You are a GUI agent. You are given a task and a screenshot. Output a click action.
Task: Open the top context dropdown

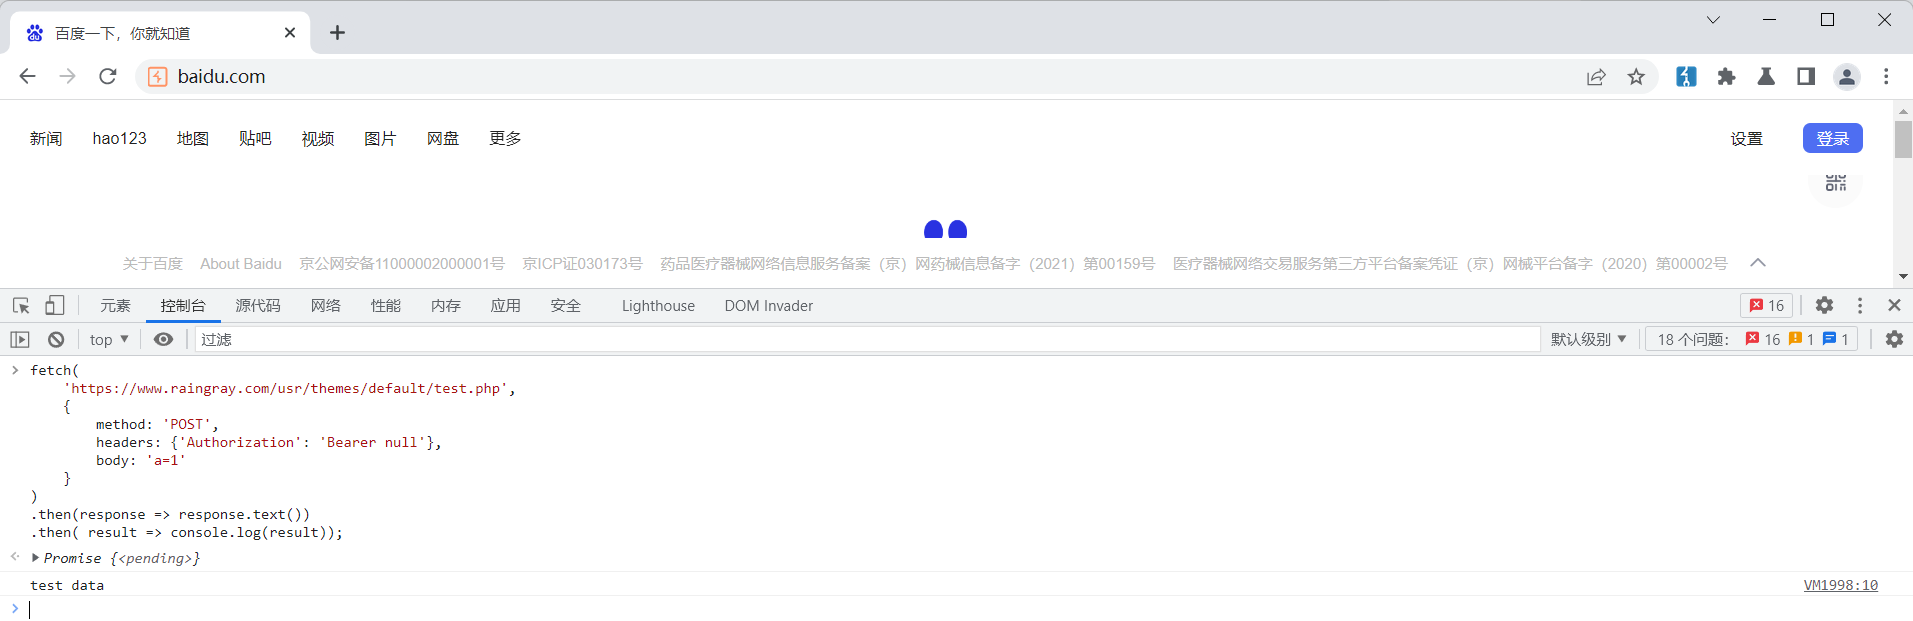pos(109,340)
